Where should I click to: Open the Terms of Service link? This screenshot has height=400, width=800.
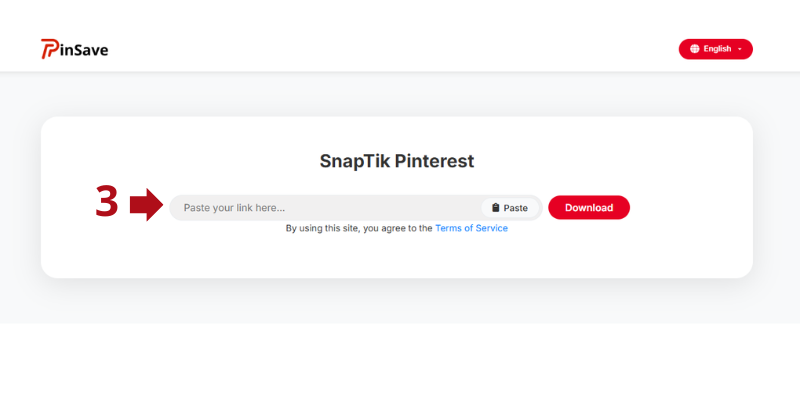click(471, 228)
